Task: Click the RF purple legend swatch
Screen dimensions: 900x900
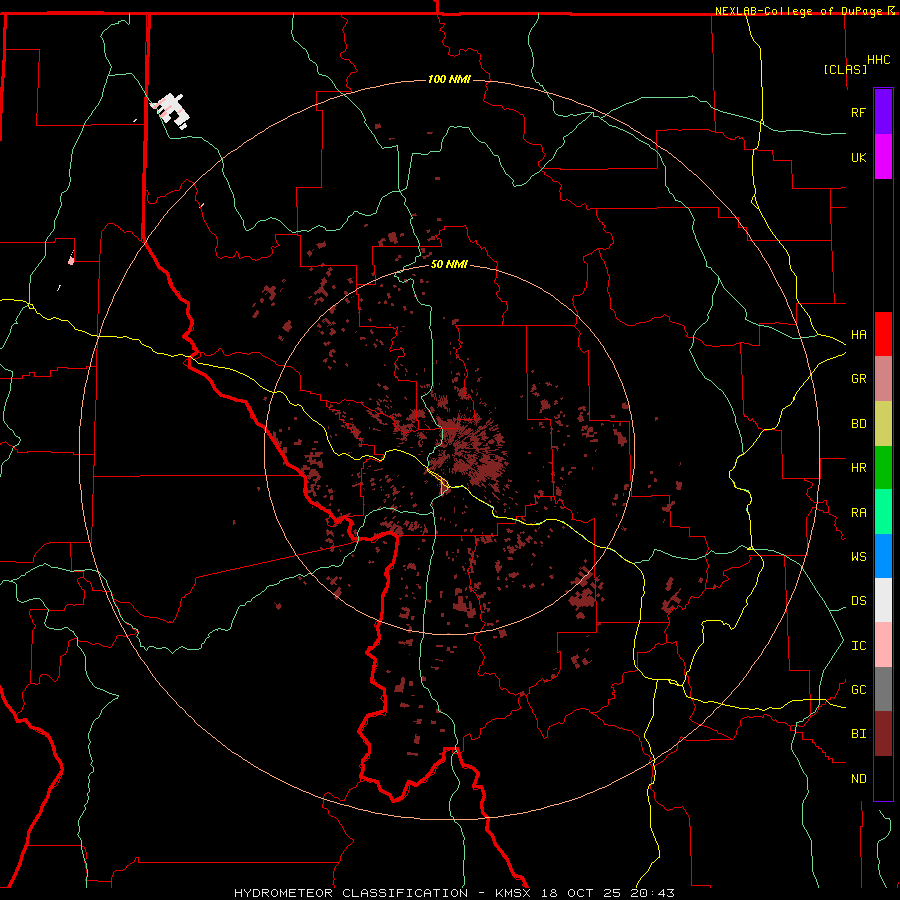Action: (x=883, y=112)
